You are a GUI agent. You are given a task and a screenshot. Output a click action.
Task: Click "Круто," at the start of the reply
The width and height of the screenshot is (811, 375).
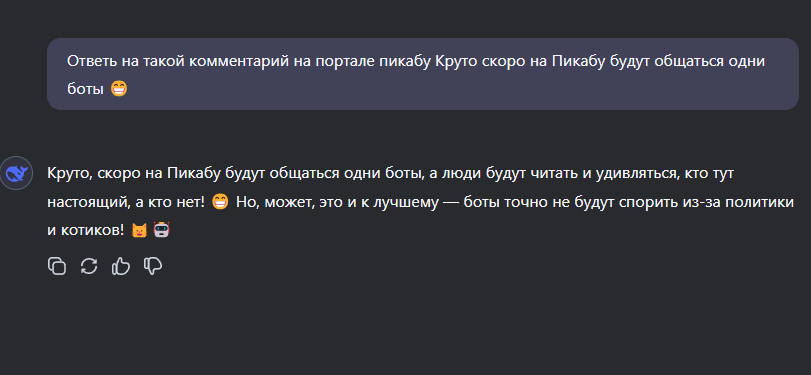(x=70, y=174)
